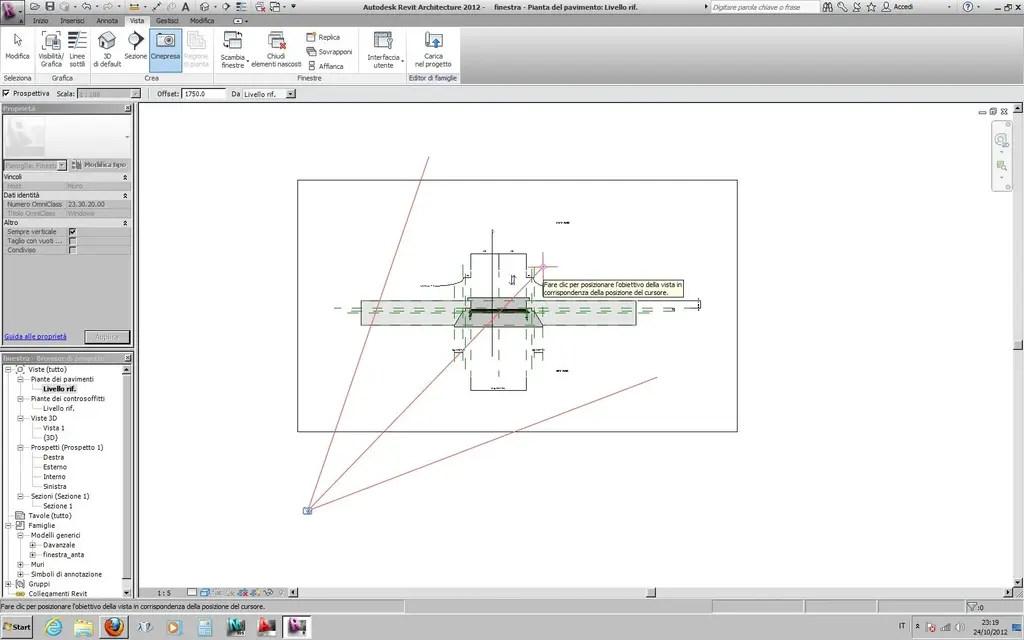
Task: Expand the finestra_anta tree node
Action: 33,555
